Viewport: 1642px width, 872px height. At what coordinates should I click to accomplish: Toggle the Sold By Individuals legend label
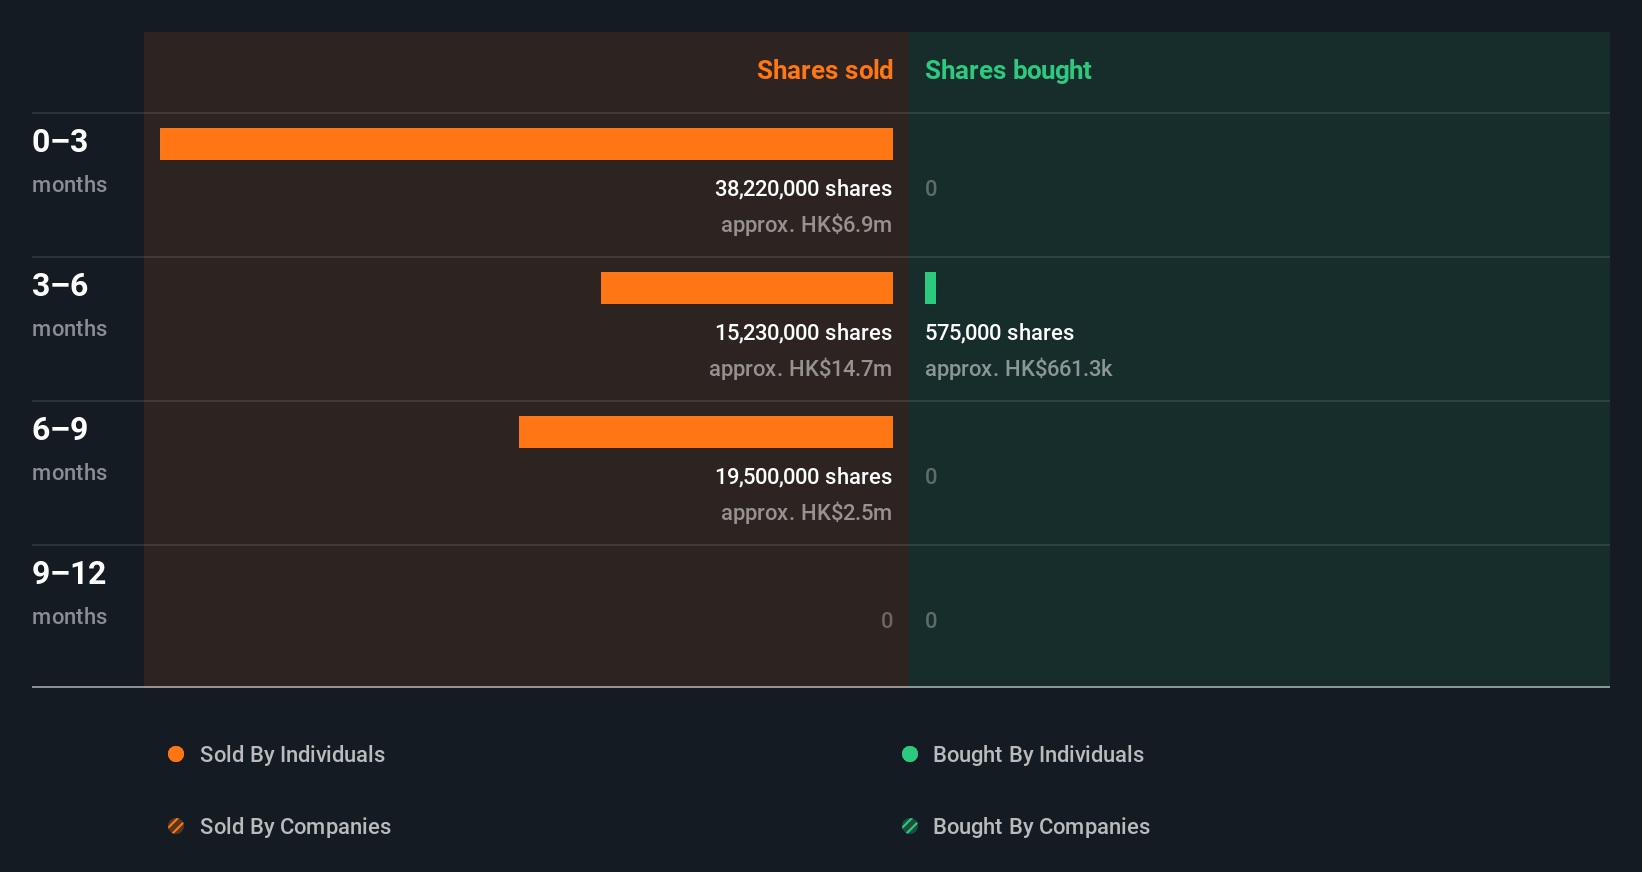(x=292, y=754)
